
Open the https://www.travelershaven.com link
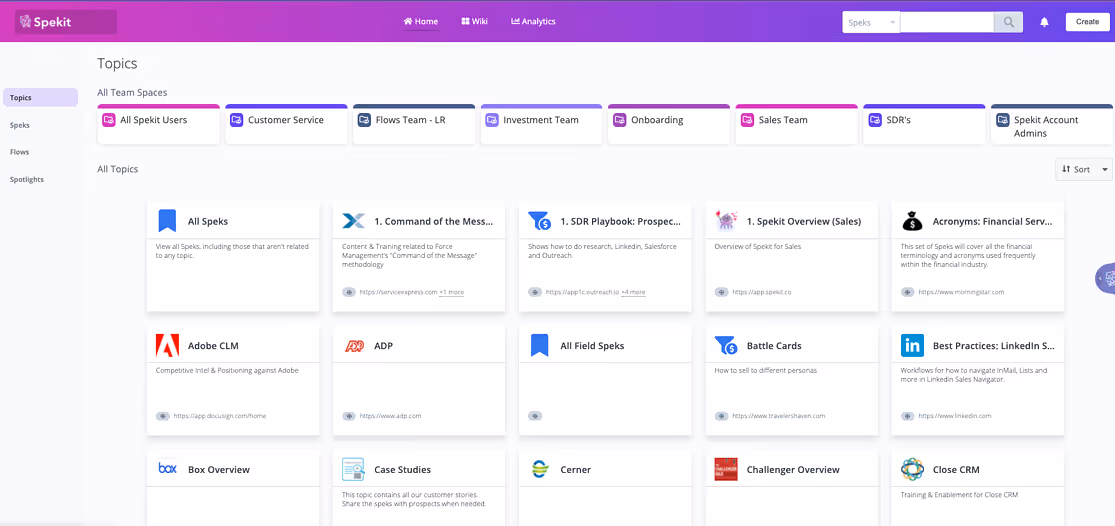[x=777, y=416]
